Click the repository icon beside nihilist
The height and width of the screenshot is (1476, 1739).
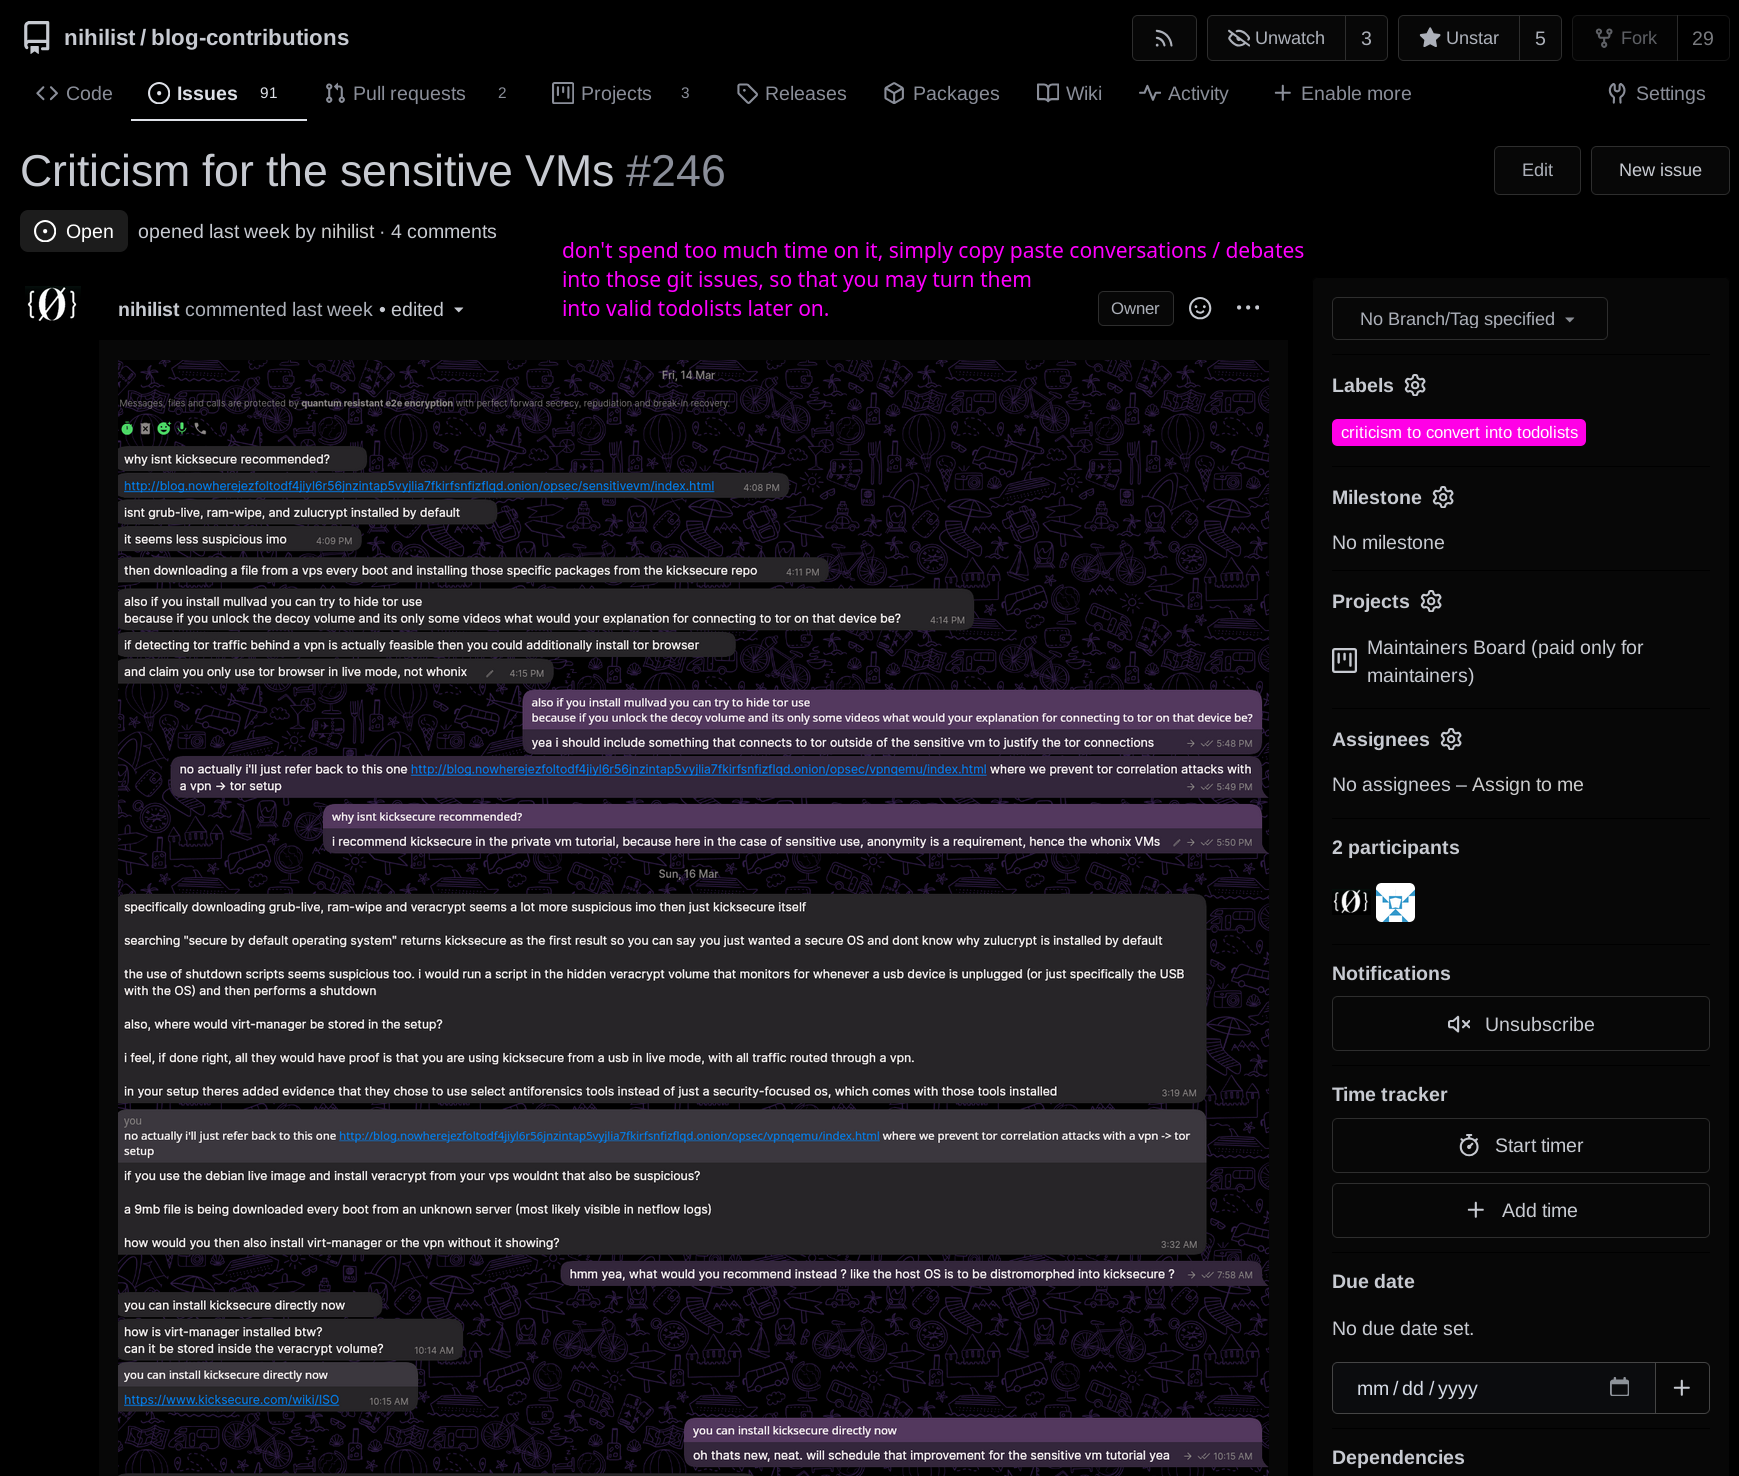click(37, 38)
